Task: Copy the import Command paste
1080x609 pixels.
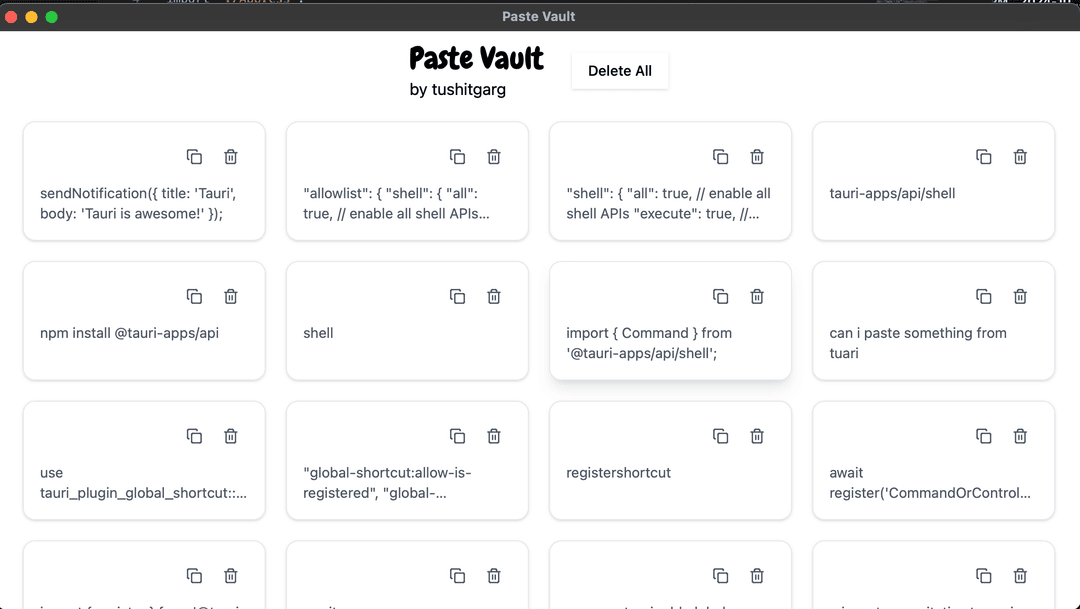Action: (x=720, y=296)
